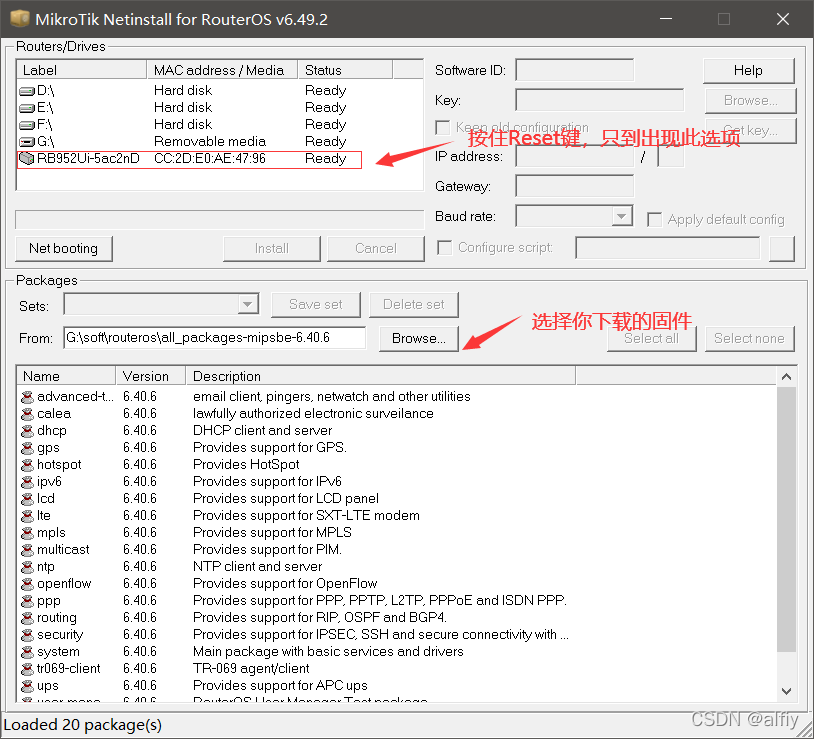Screen dimensions: 814x739
Task: Click the dhcp package icon
Action: click(x=27, y=431)
